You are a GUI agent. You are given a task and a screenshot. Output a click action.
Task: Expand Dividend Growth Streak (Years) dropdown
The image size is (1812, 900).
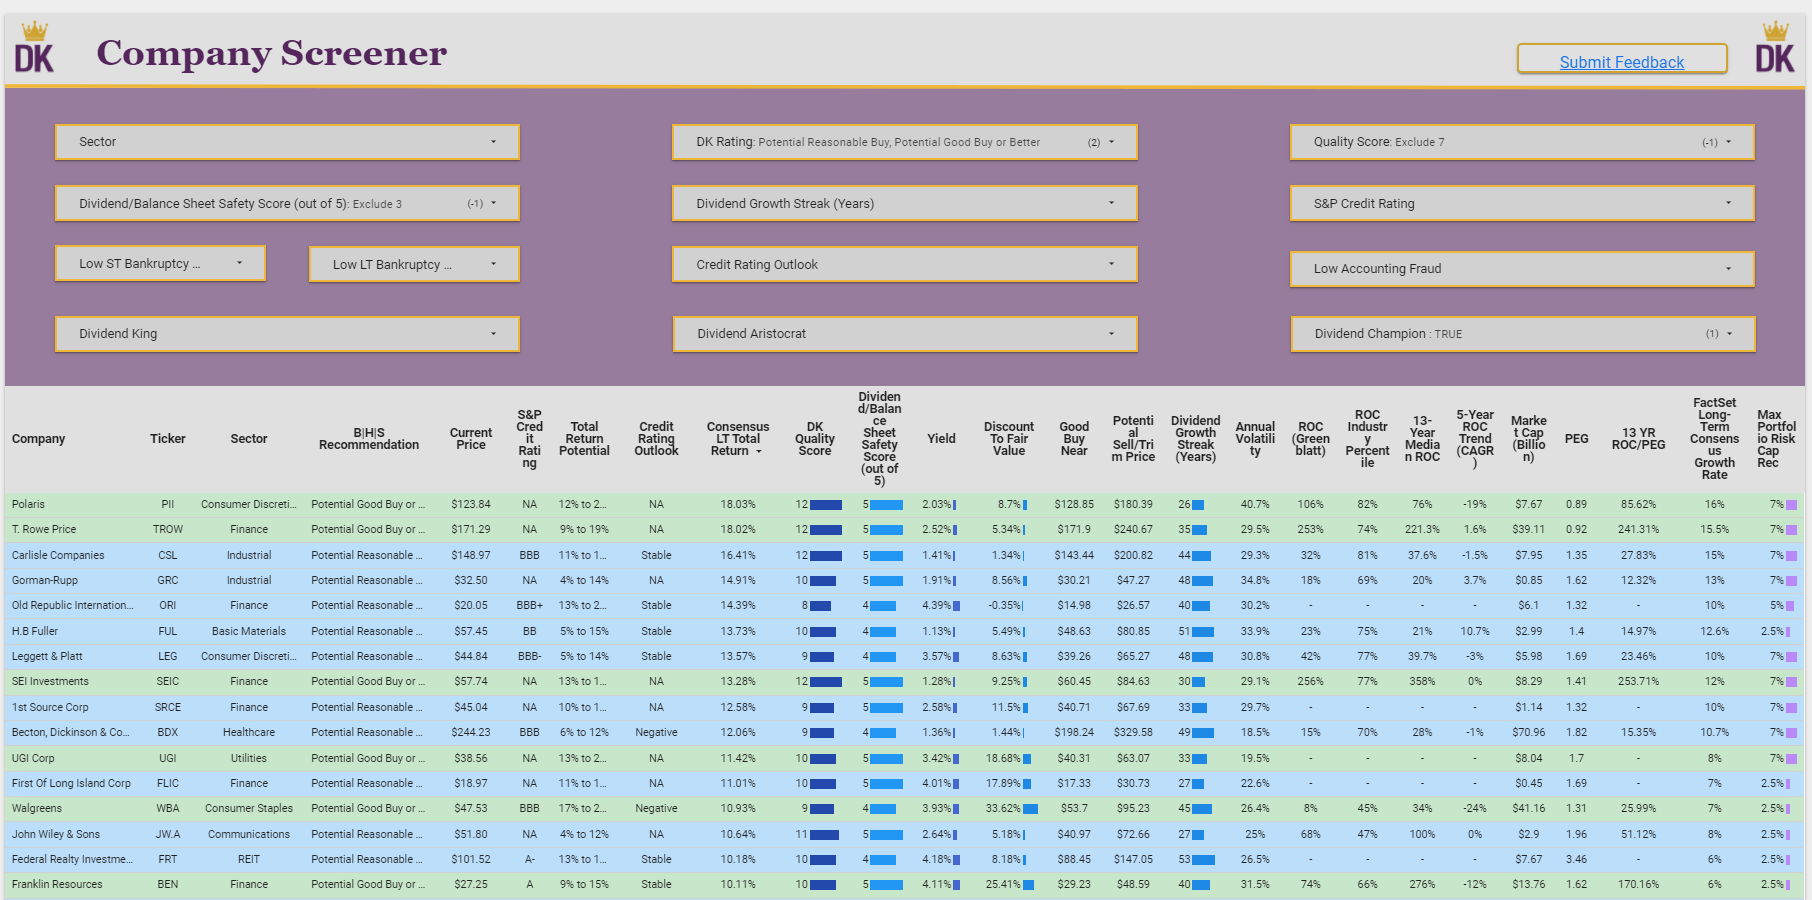pos(904,204)
